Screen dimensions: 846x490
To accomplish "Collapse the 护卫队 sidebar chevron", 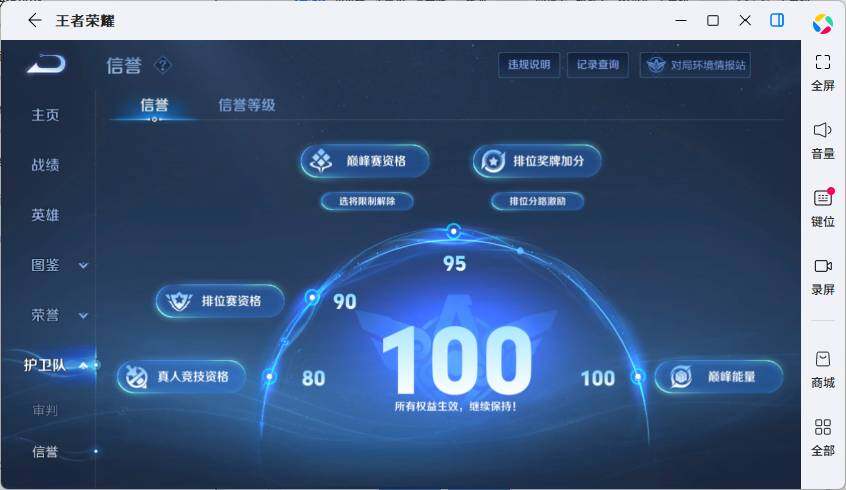I will [x=83, y=365].
